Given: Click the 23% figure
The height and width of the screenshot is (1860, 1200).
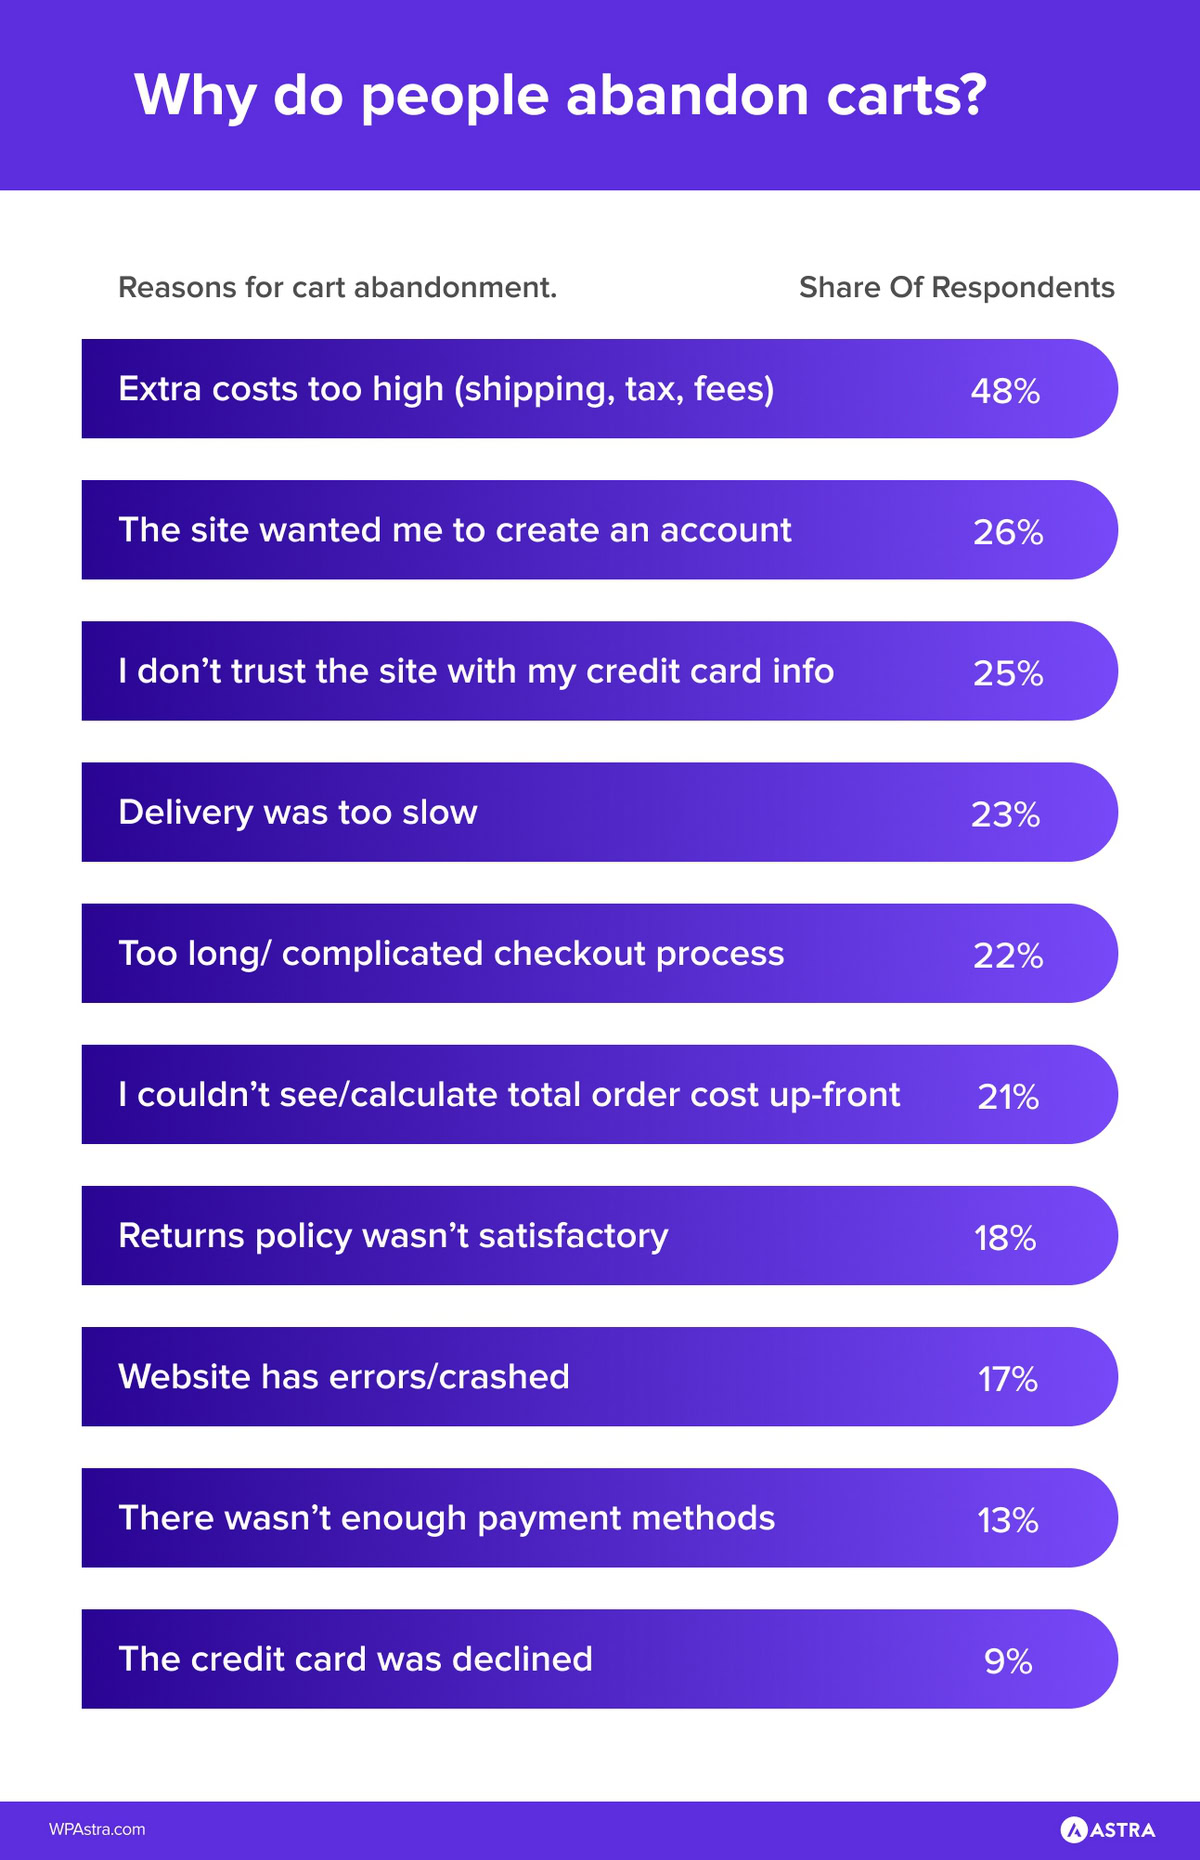Looking at the screenshot, I should 1005,814.
